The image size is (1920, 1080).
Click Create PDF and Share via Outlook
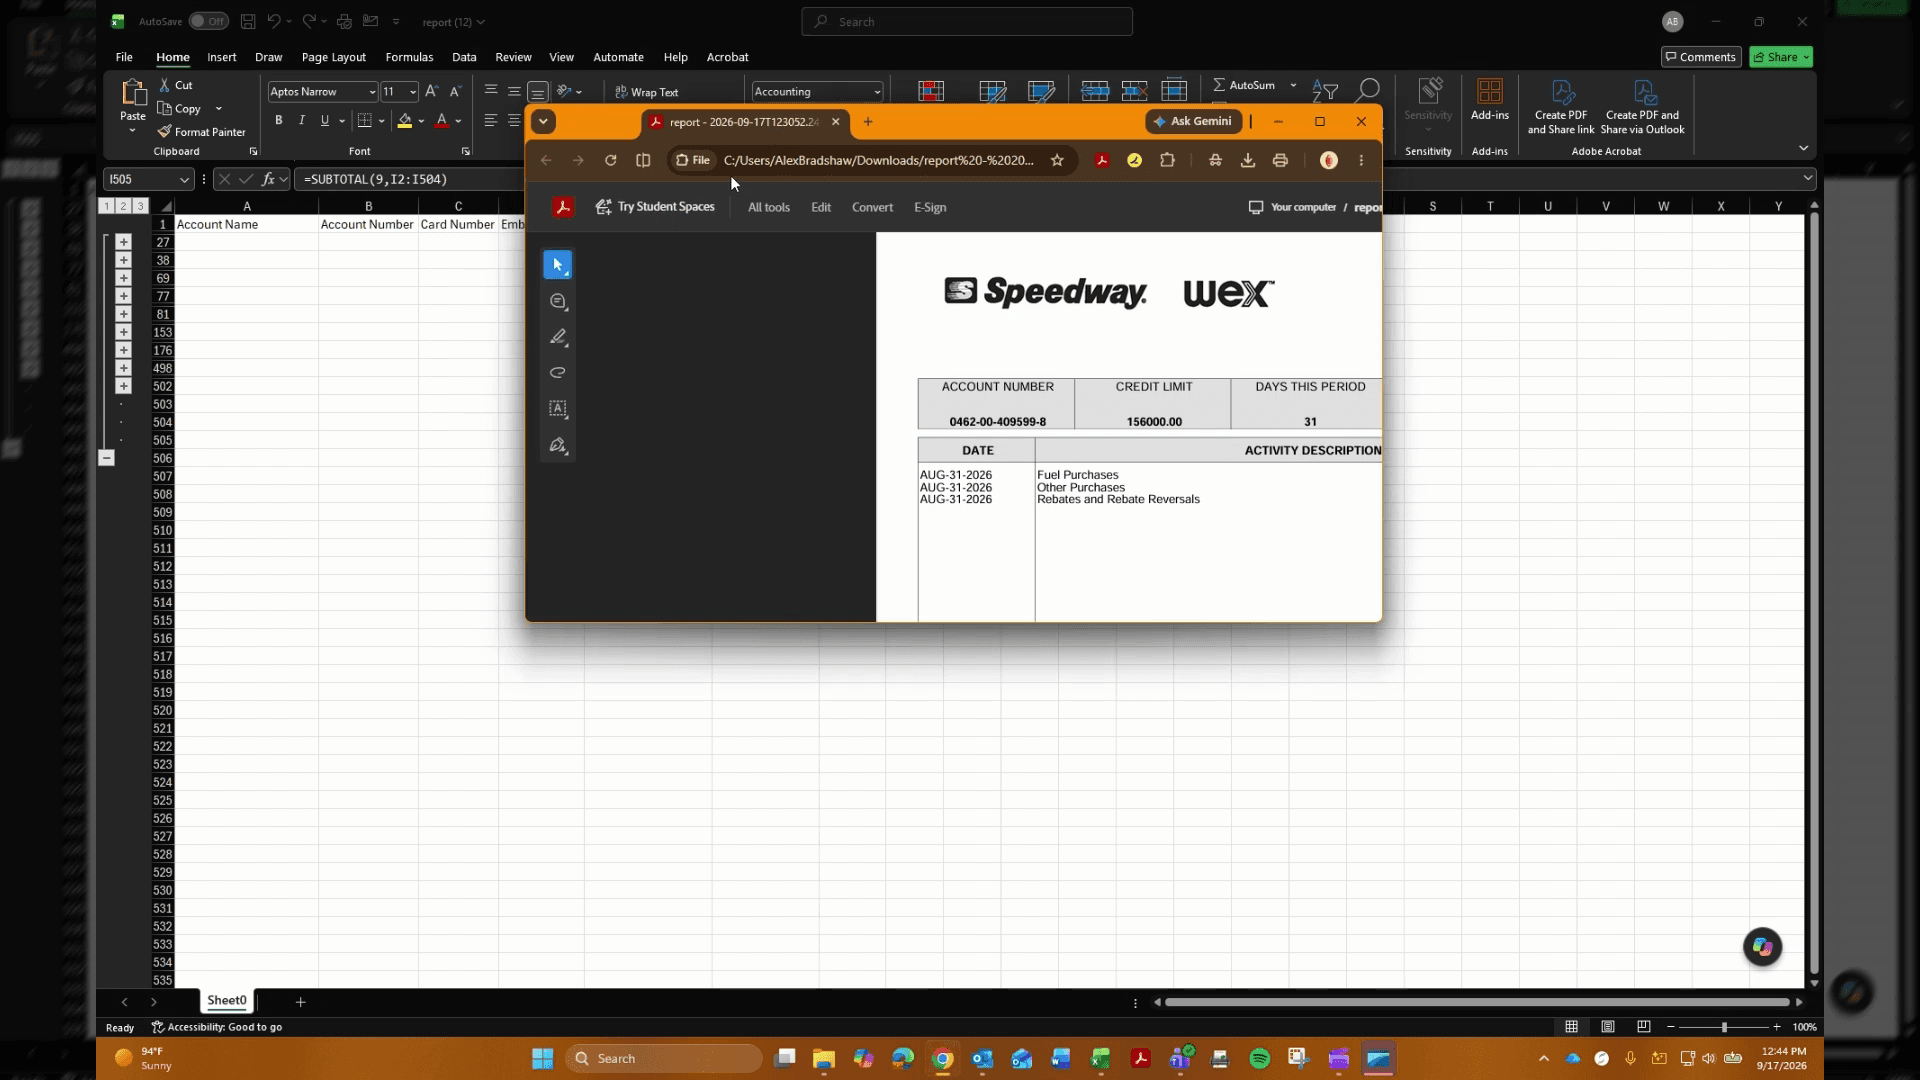click(1642, 107)
